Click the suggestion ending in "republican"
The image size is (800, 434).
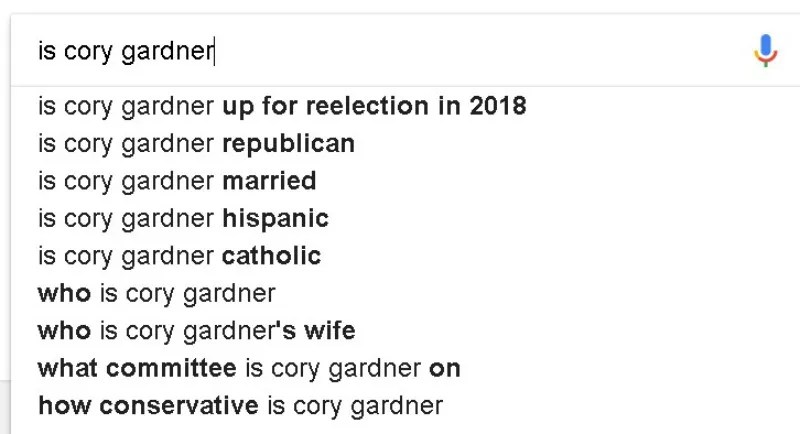tap(196, 144)
